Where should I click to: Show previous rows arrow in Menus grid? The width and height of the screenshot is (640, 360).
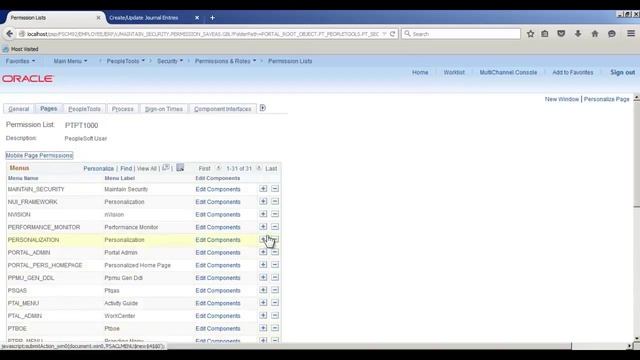218,168
